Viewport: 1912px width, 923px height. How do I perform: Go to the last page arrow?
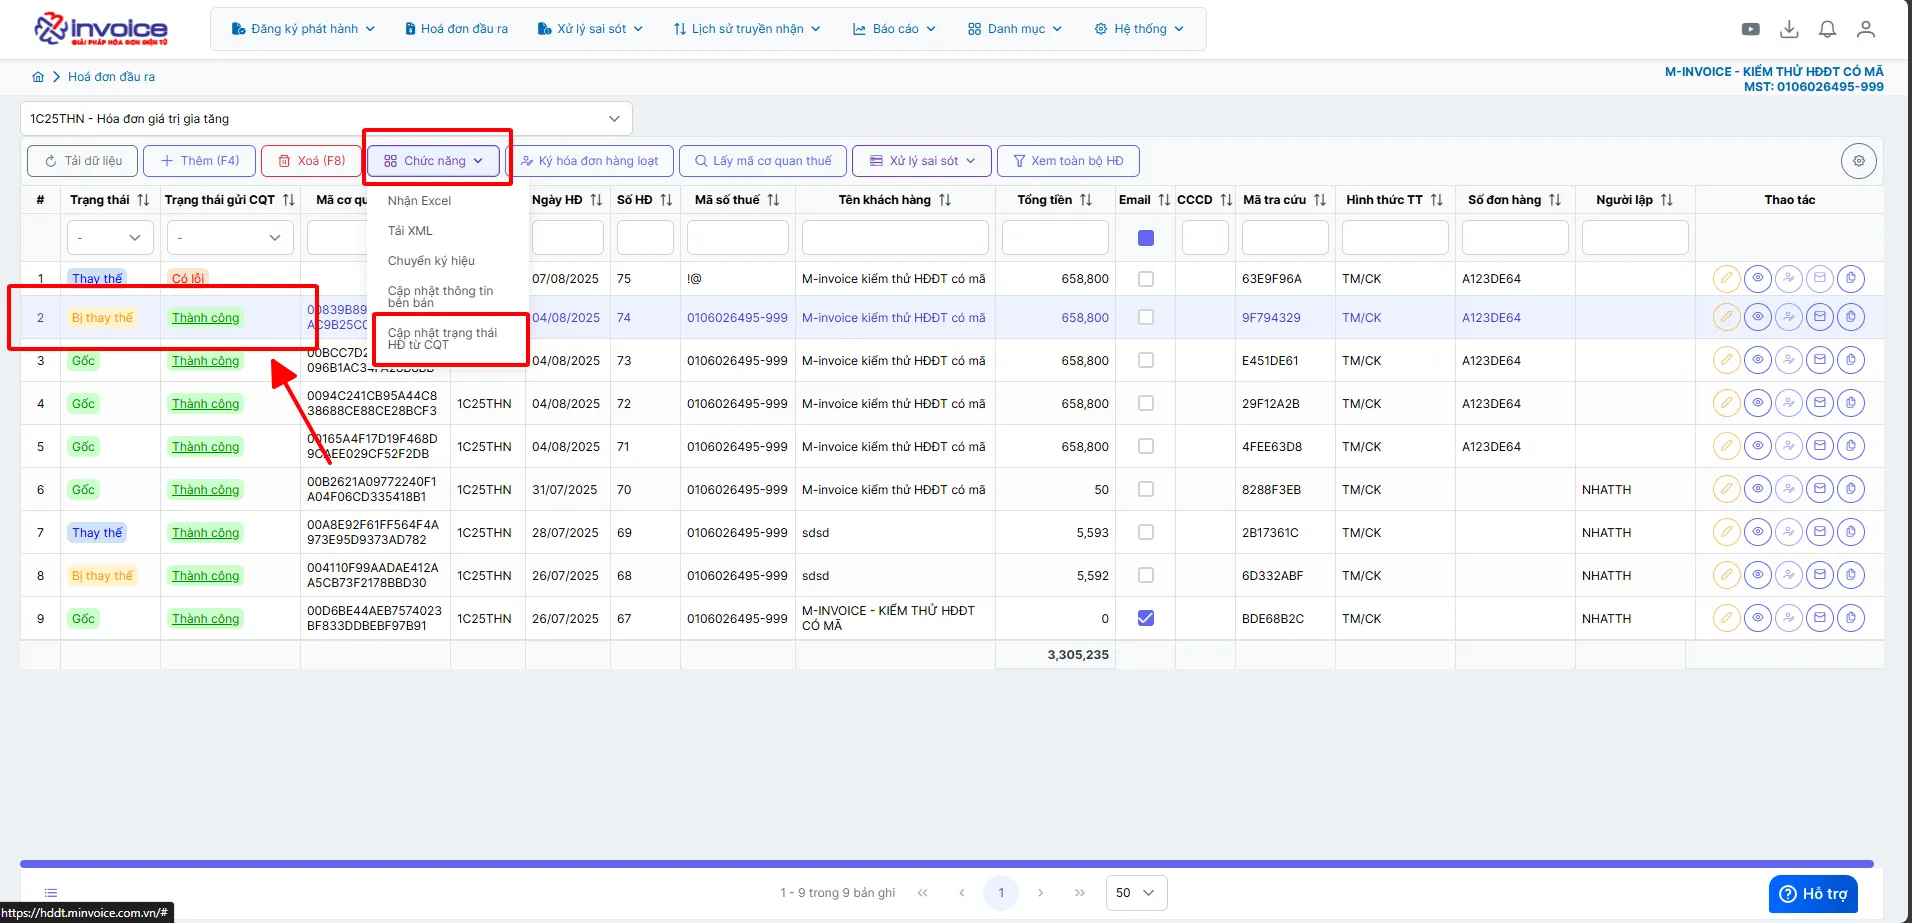(x=1079, y=893)
